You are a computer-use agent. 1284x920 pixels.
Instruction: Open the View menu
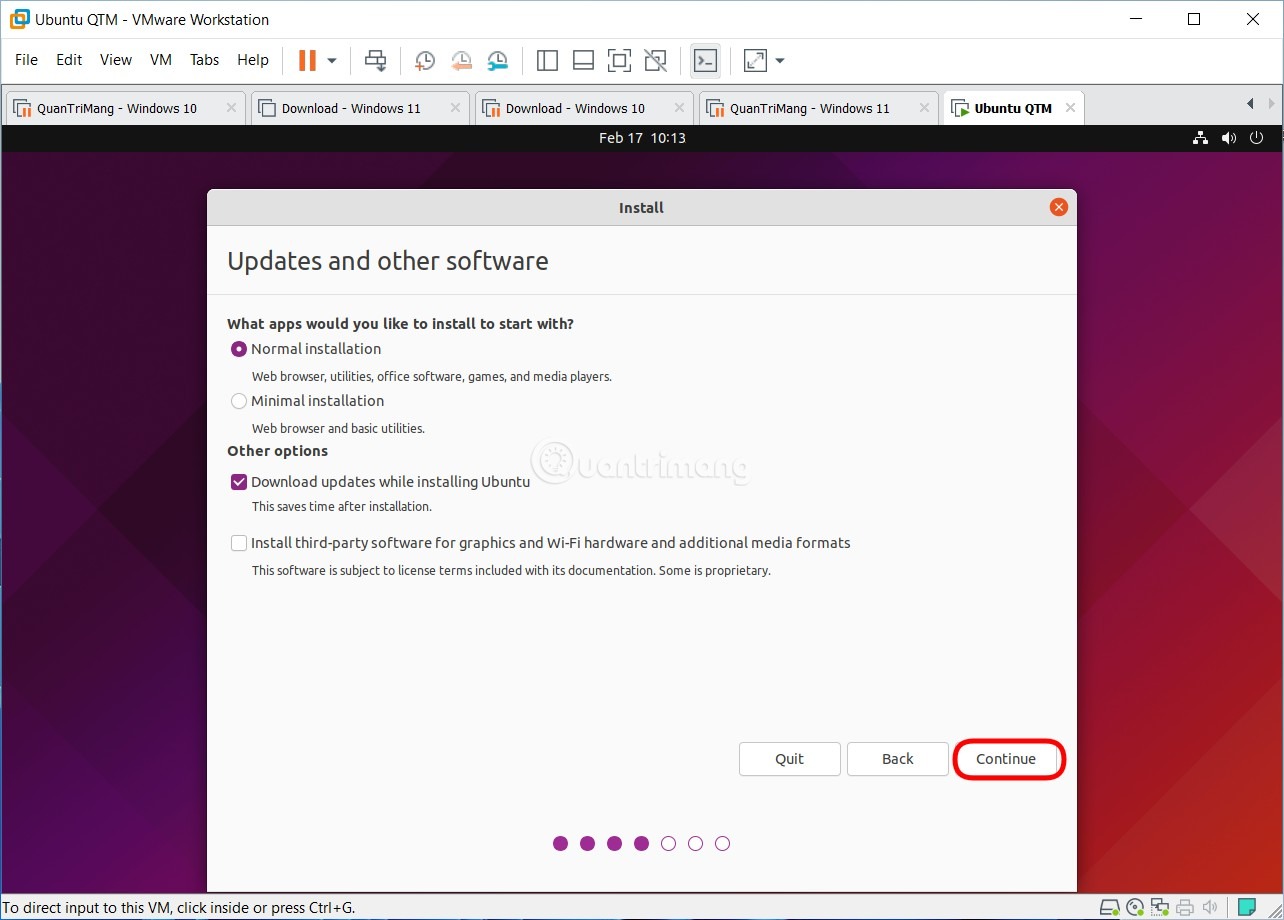[x=116, y=60]
